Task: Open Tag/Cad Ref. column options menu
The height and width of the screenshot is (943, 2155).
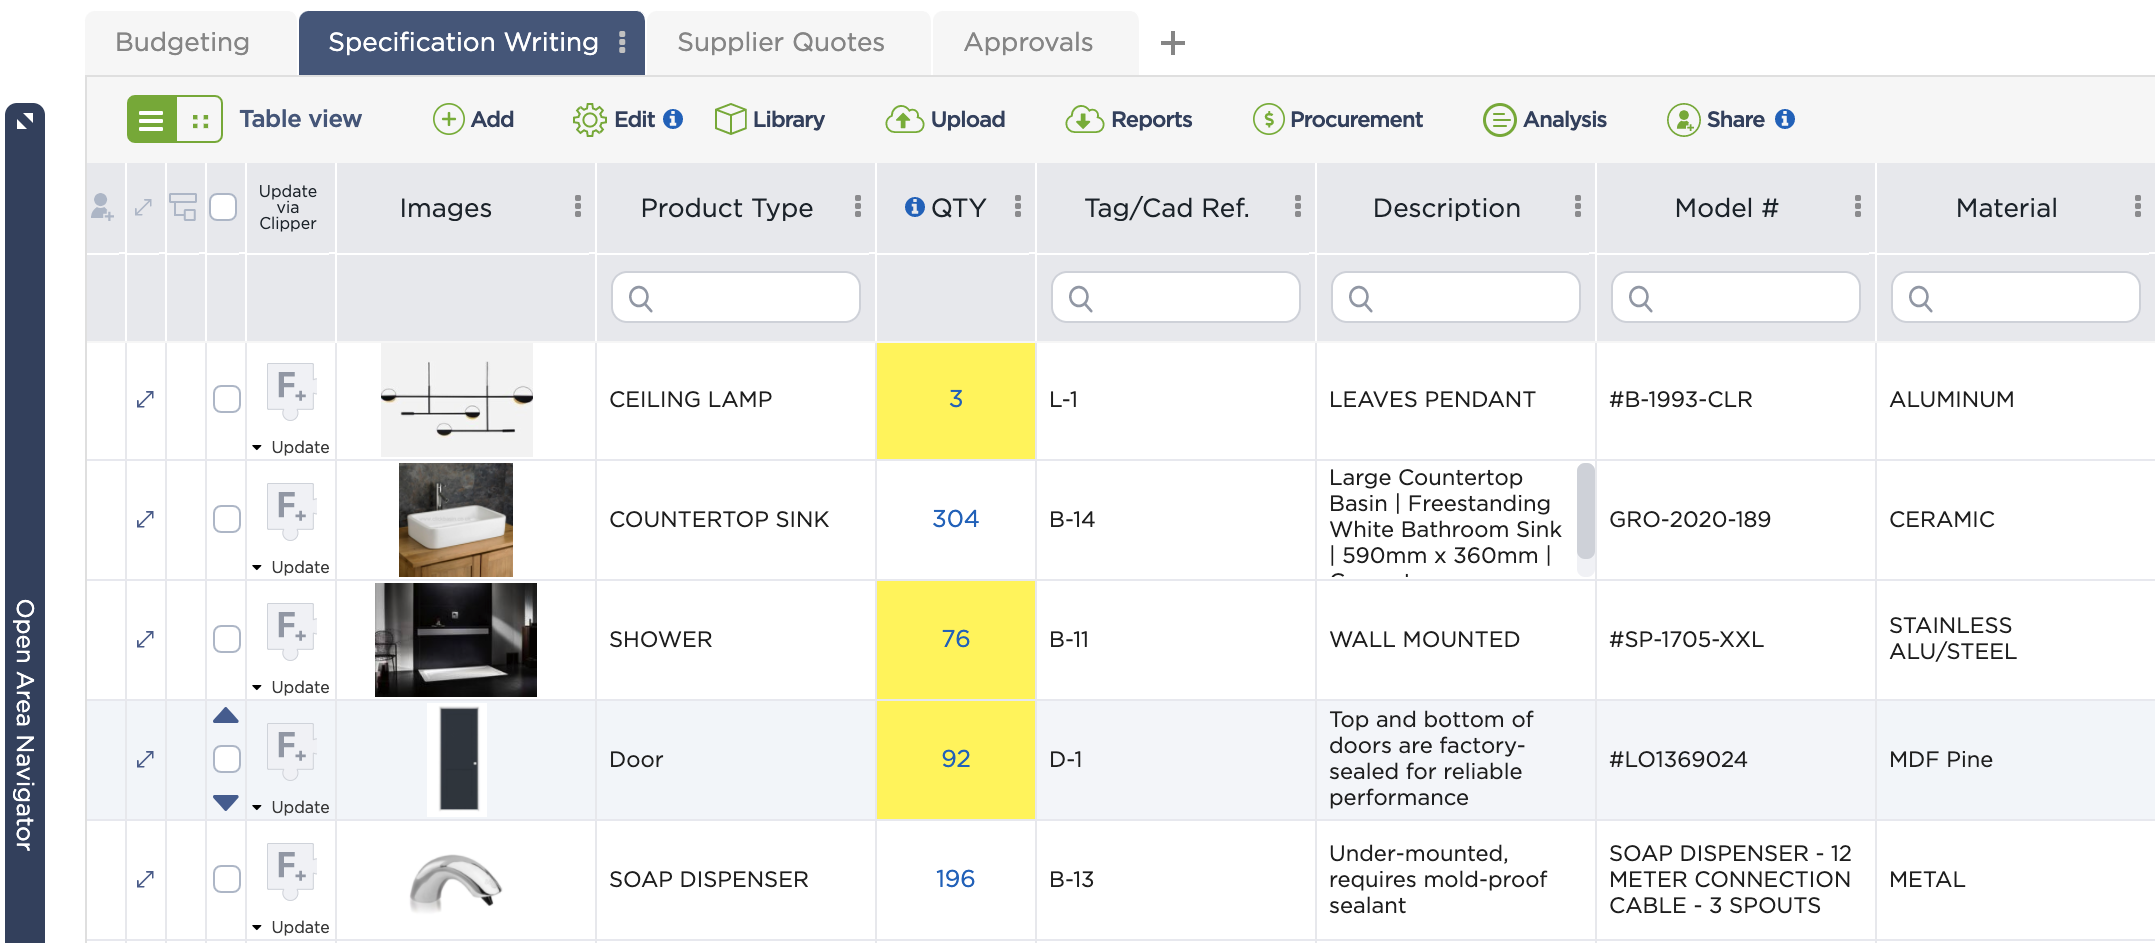Action: click(x=1298, y=206)
